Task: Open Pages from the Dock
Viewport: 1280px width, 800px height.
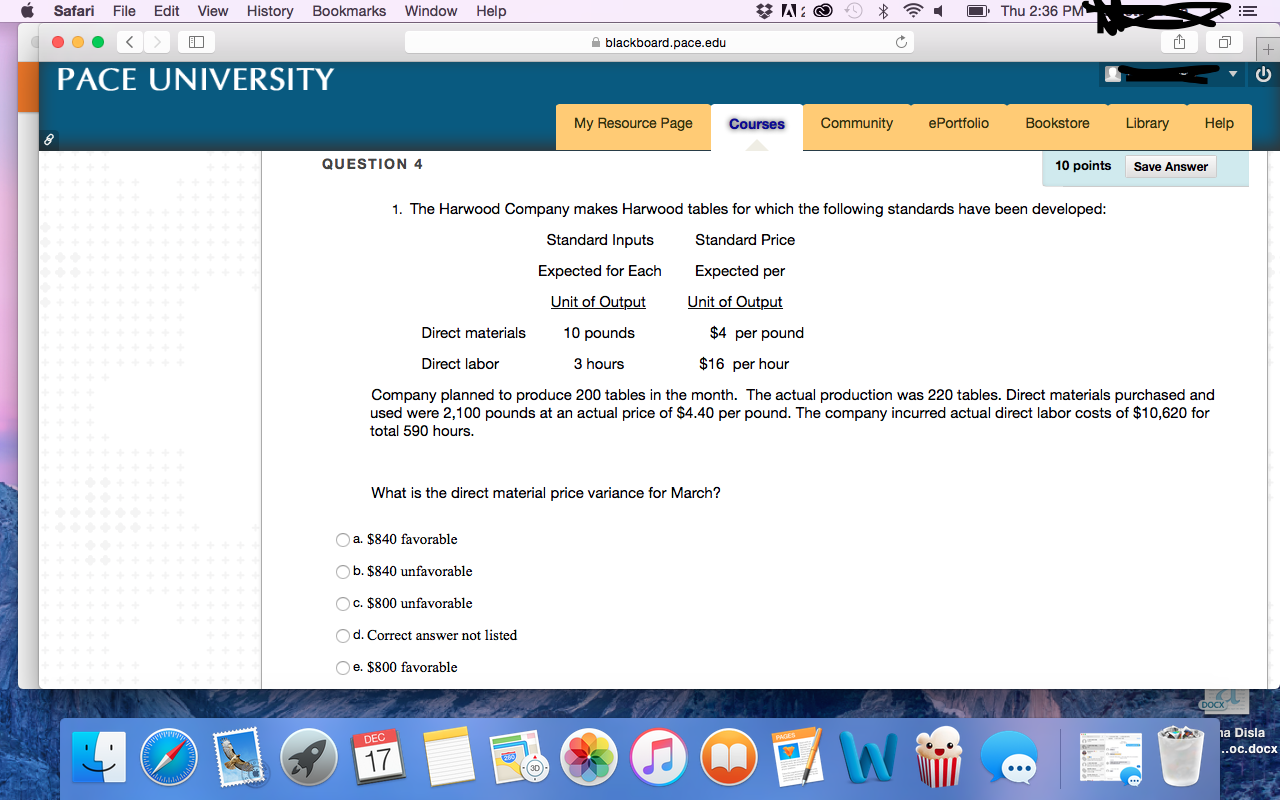Action: (799, 756)
